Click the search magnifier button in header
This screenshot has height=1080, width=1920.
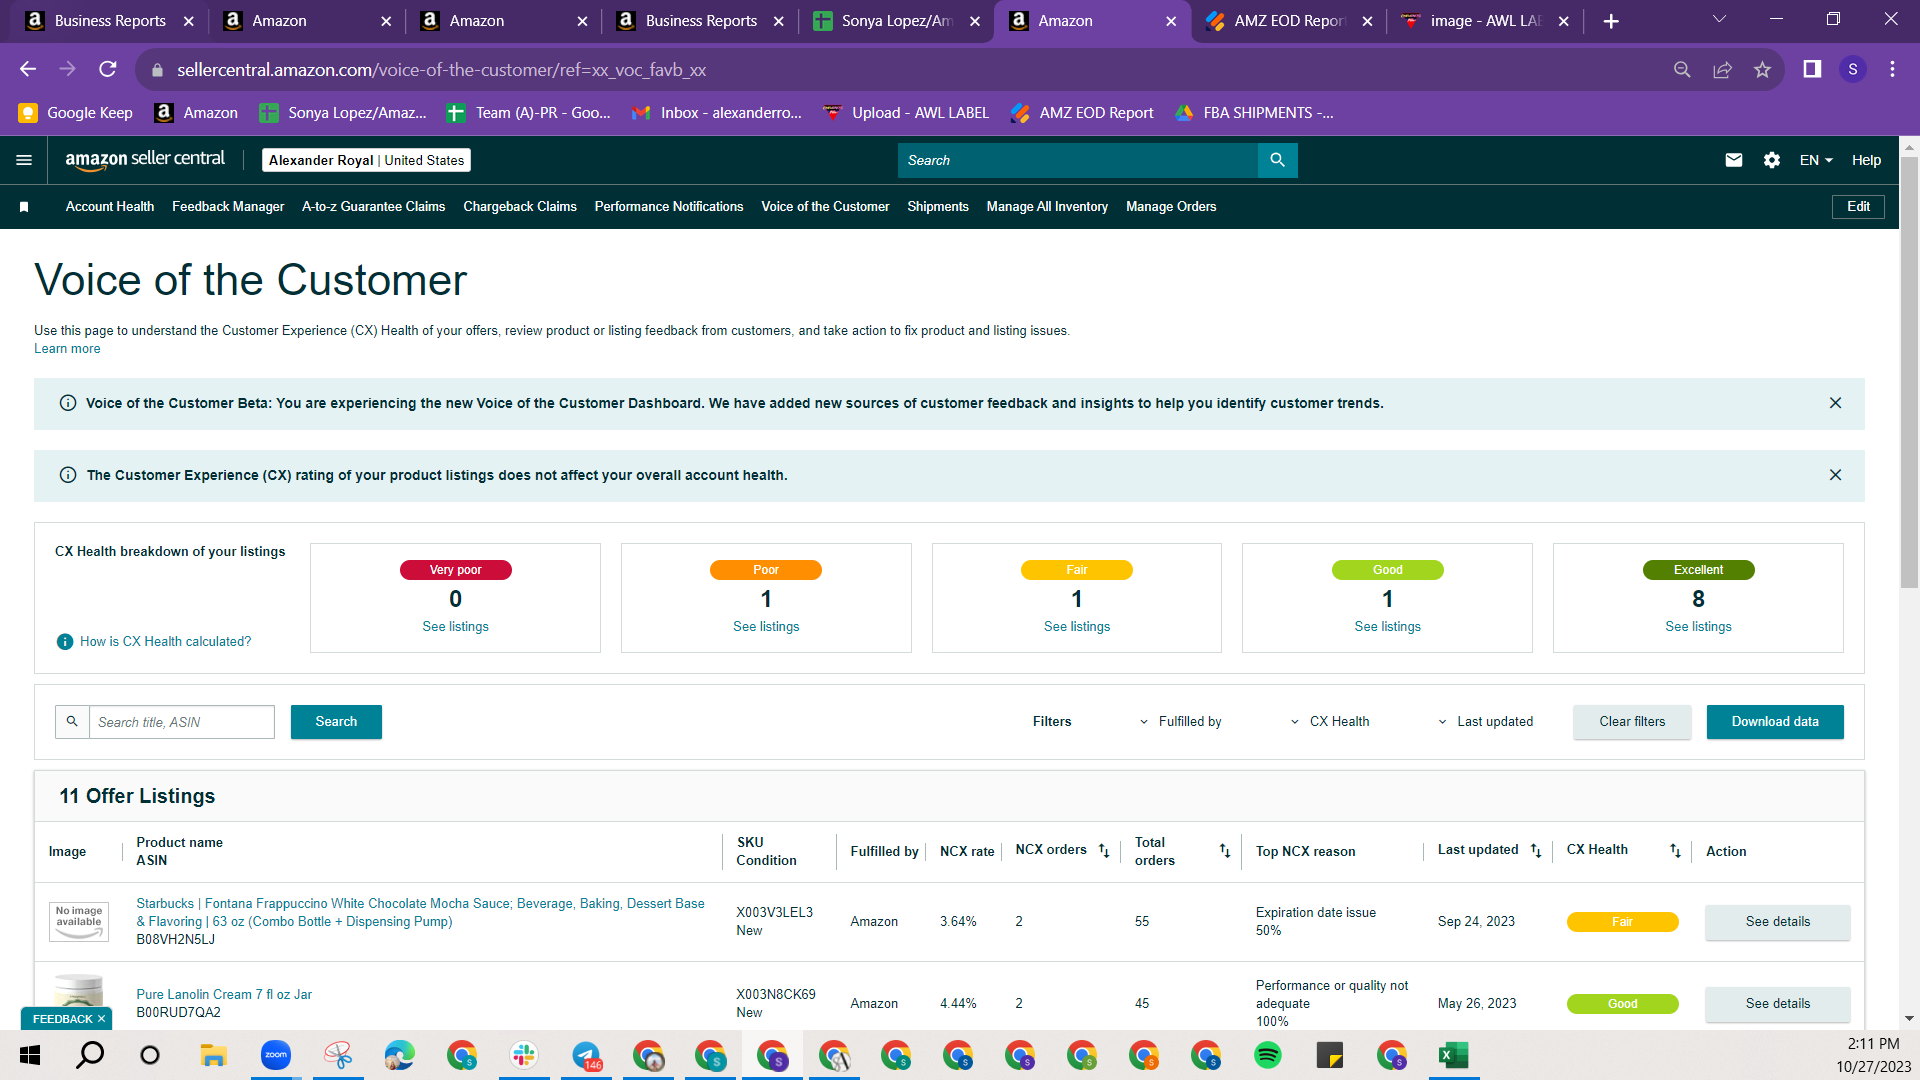tap(1277, 160)
